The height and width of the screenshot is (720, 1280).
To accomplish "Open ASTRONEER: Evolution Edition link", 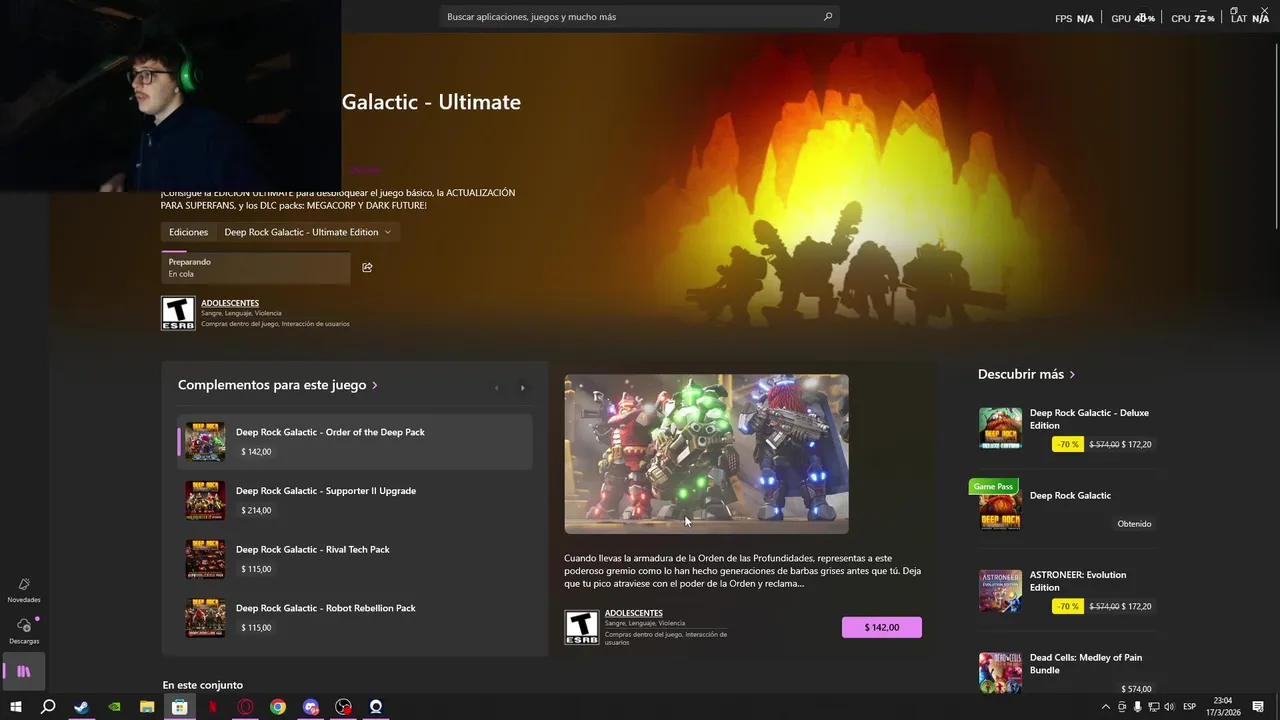I will [x=1078, y=581].
